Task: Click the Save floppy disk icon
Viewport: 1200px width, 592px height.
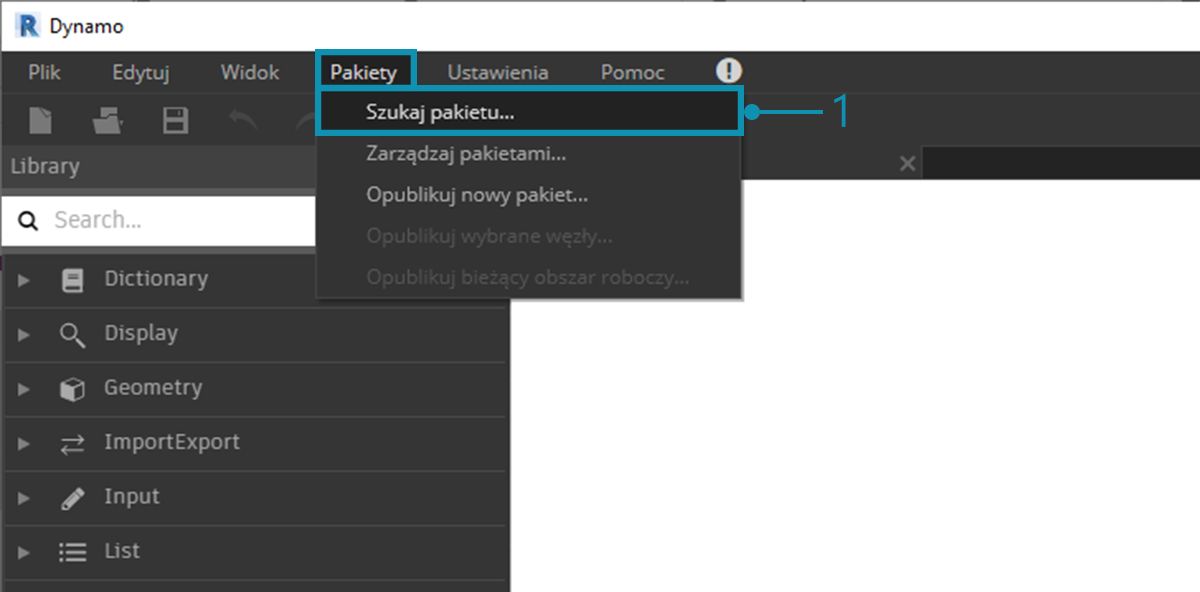Action: pos(176,121)
